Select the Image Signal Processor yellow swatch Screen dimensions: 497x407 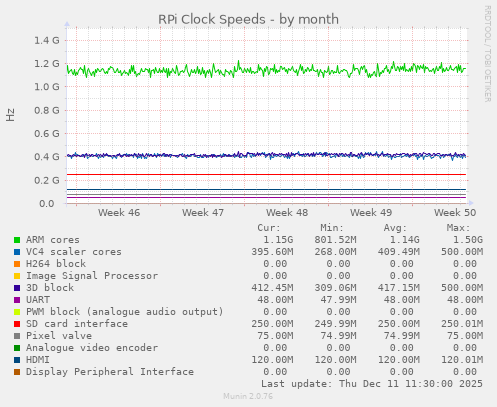[17, 276]
